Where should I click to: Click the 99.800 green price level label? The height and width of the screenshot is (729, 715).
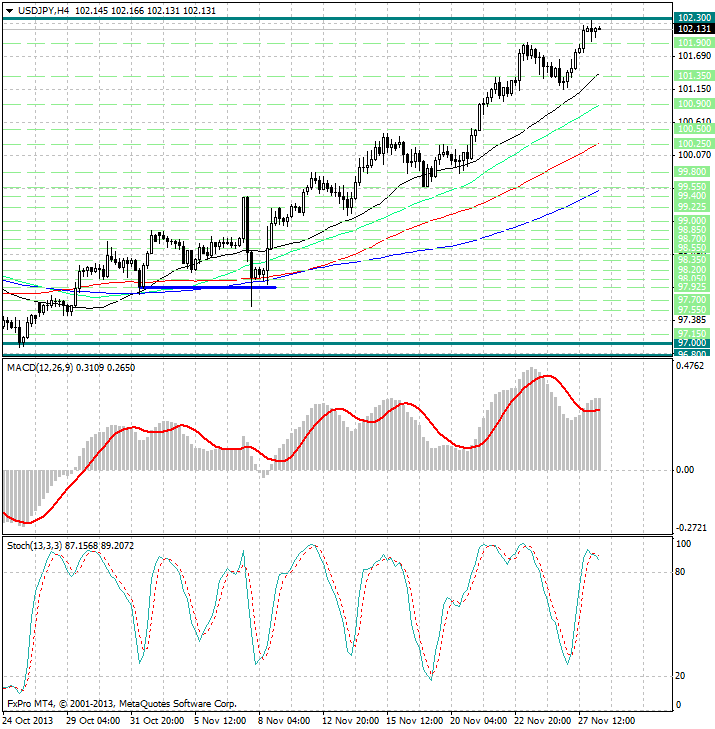click(x=693, y=172)
